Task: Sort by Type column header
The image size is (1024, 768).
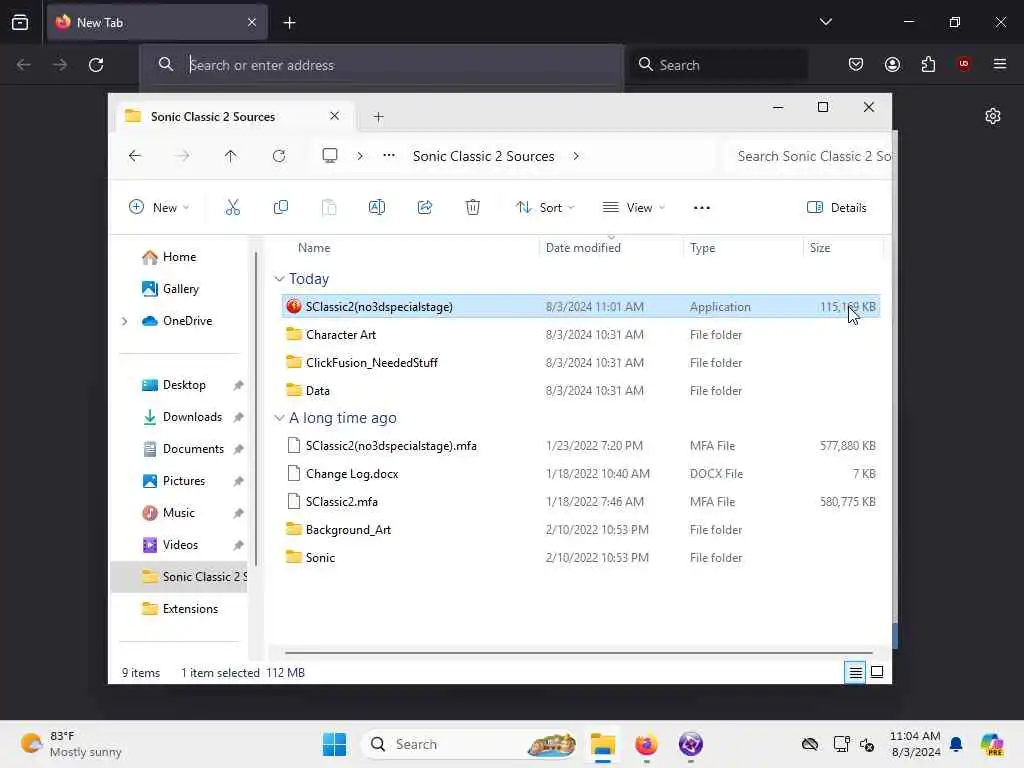Action: 703,248
